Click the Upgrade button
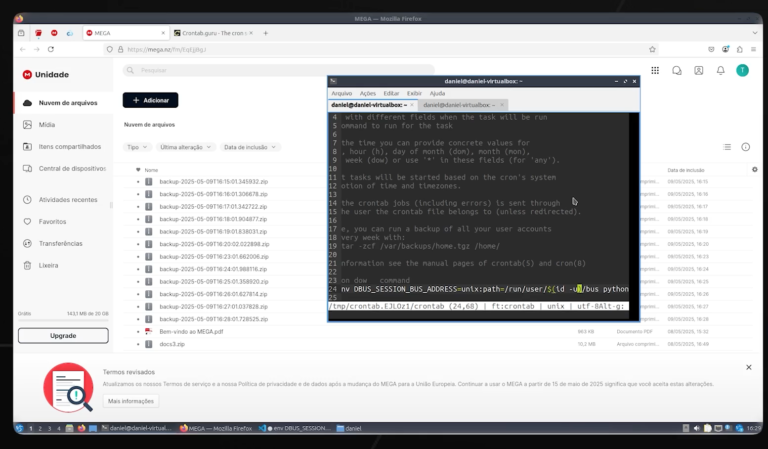 (x=62, y=335)
